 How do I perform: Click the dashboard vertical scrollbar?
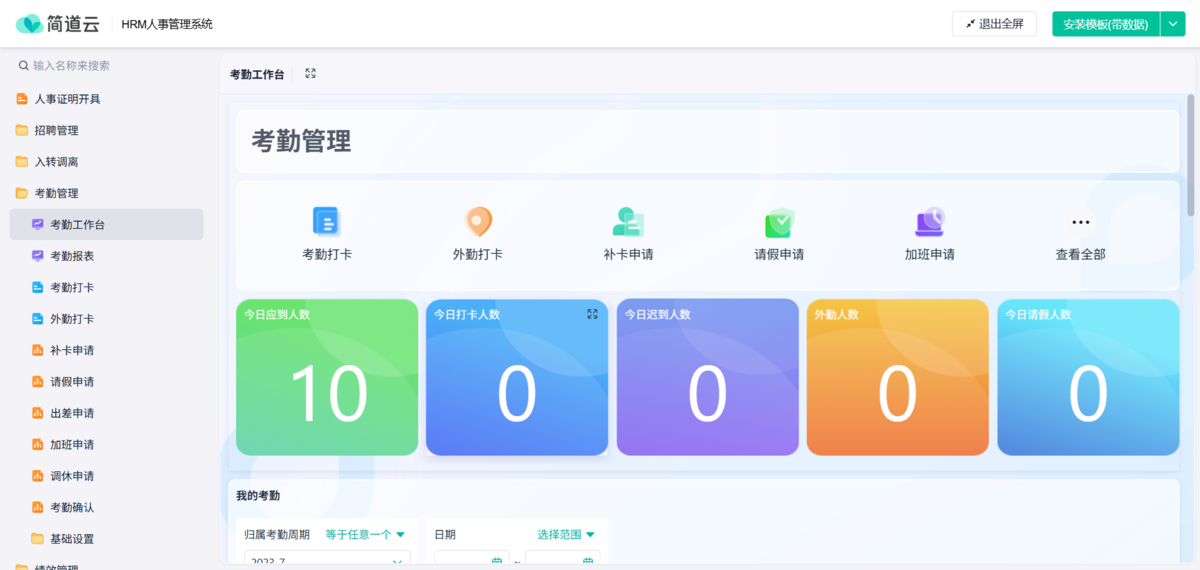(1190, 155)
